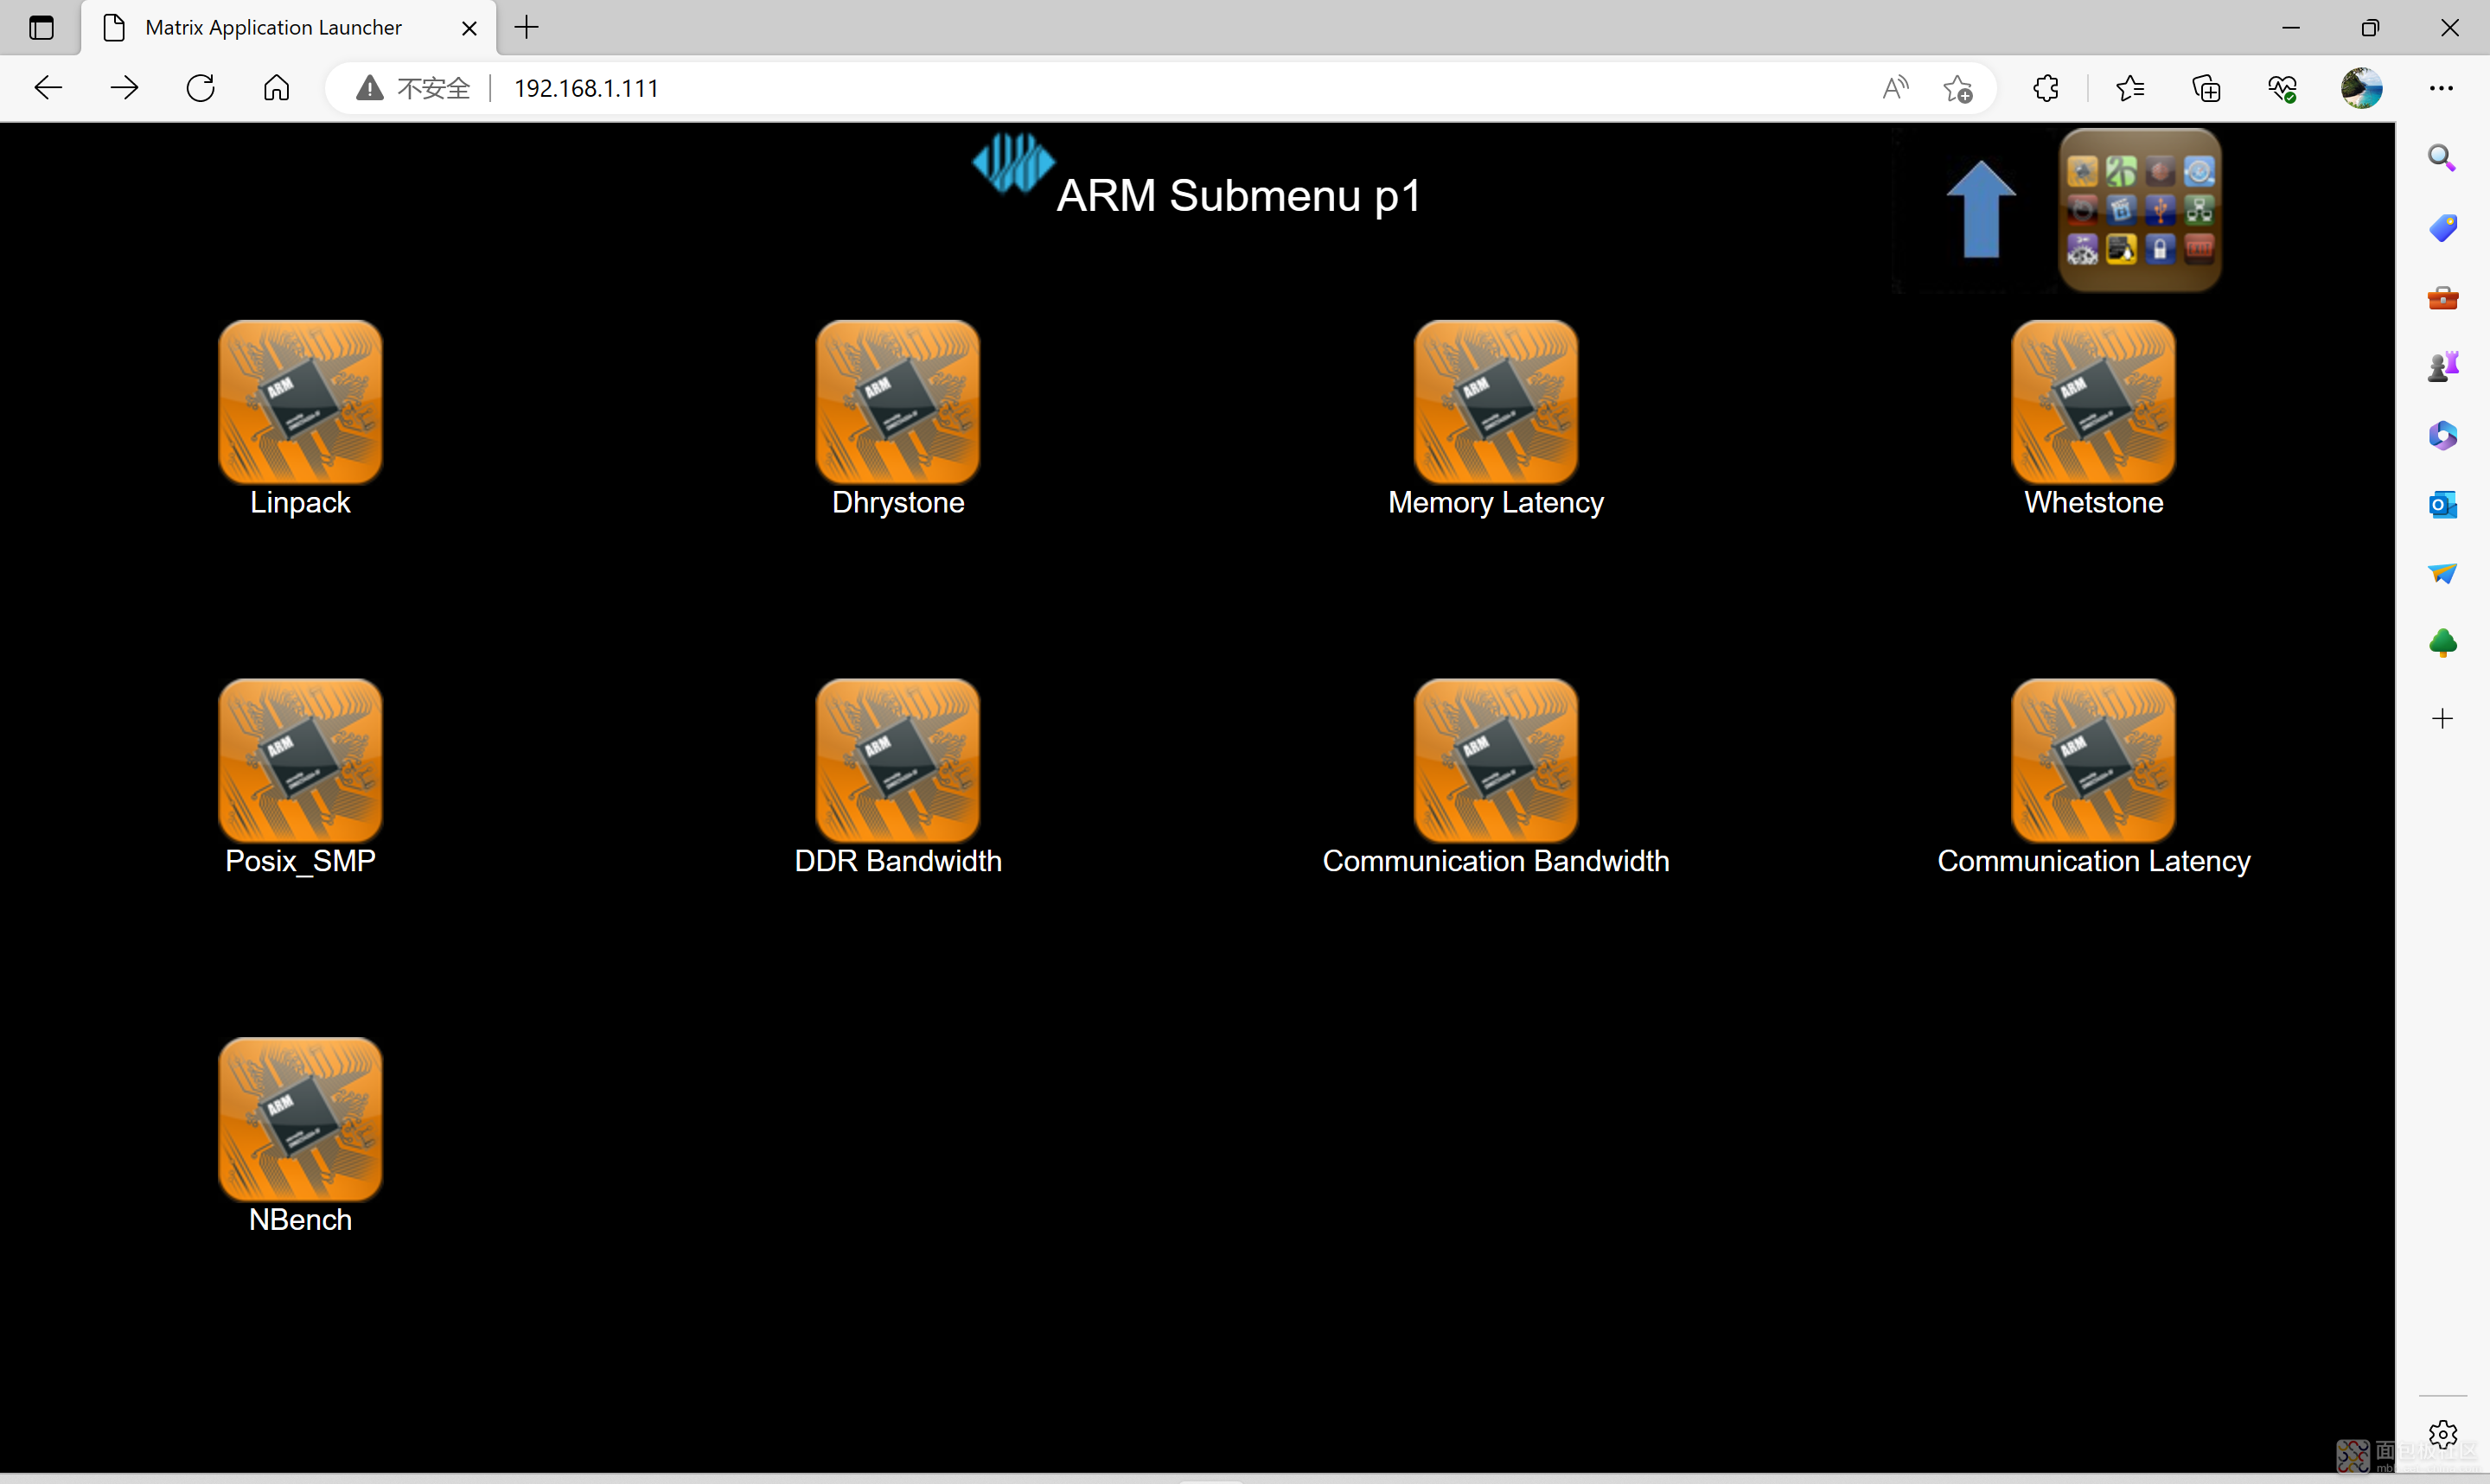Screen dimensions: 2490x1484
Task: Open the browser extensions menu
Action: (x=2046, y=88)
